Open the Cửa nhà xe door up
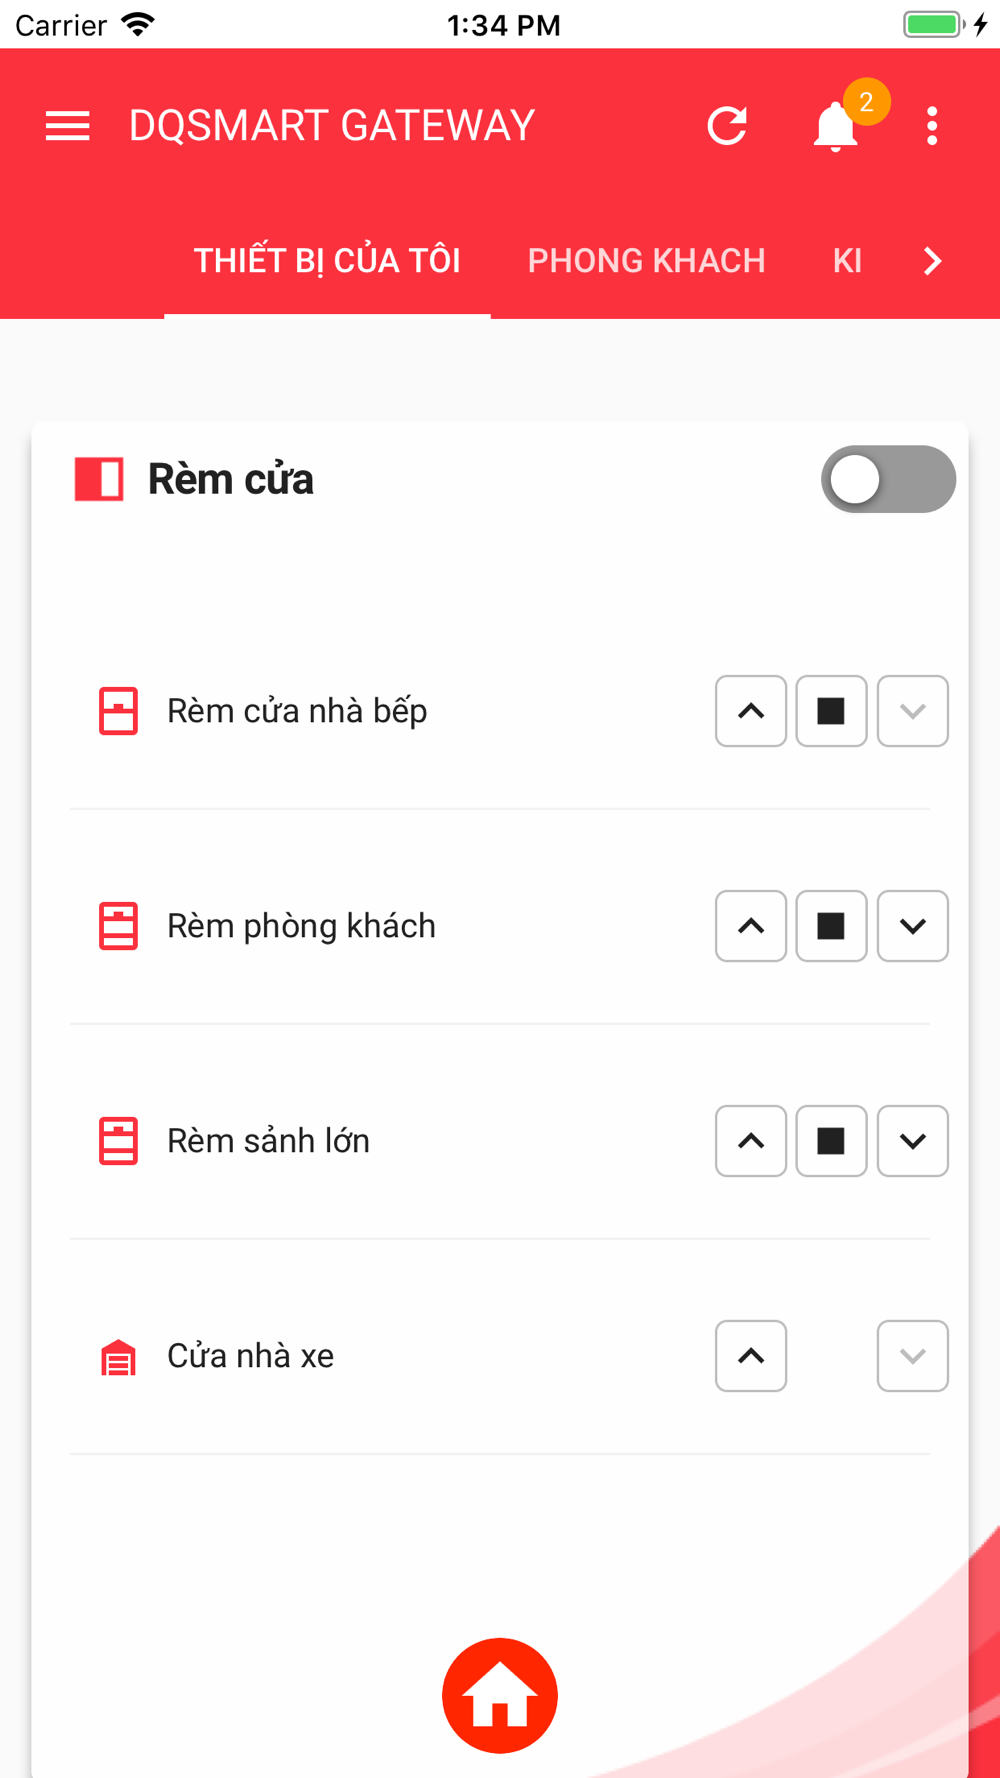 tap(751, 1356)
